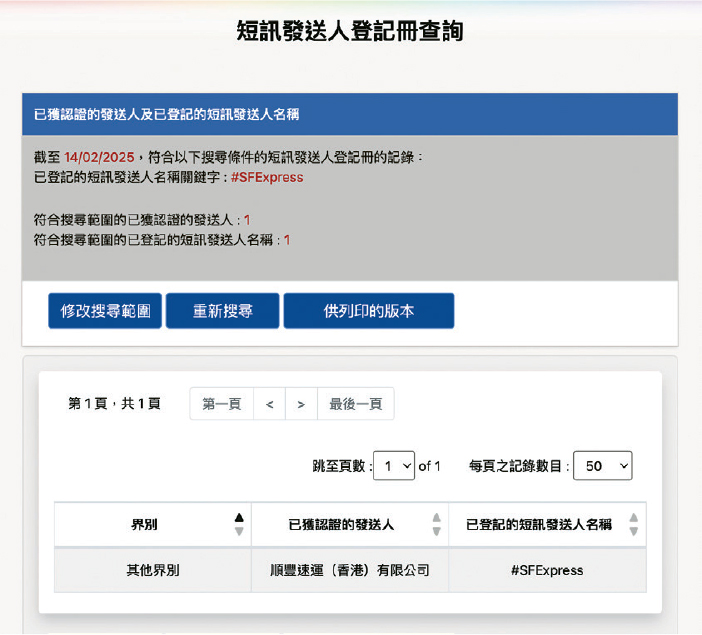This screenshot has height=635, width=702.
Task: Sort by 已獲認證的發送人 column arrows
Action: 437,524
